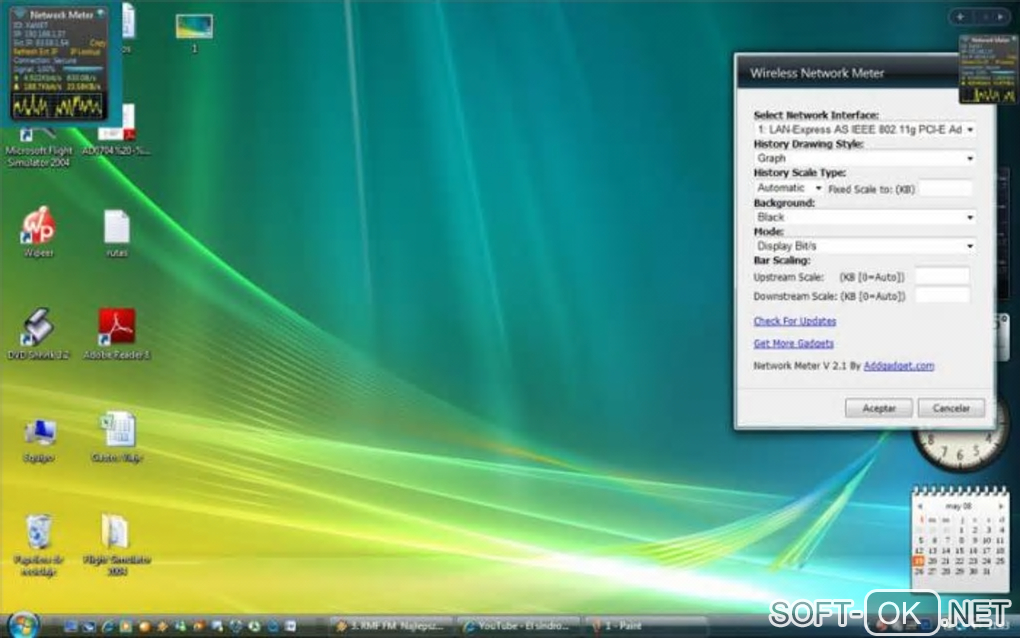Click Copy in the Network Meter gadget
The height and width of the screenshot is (638, 1020).
tap(97, 43)
